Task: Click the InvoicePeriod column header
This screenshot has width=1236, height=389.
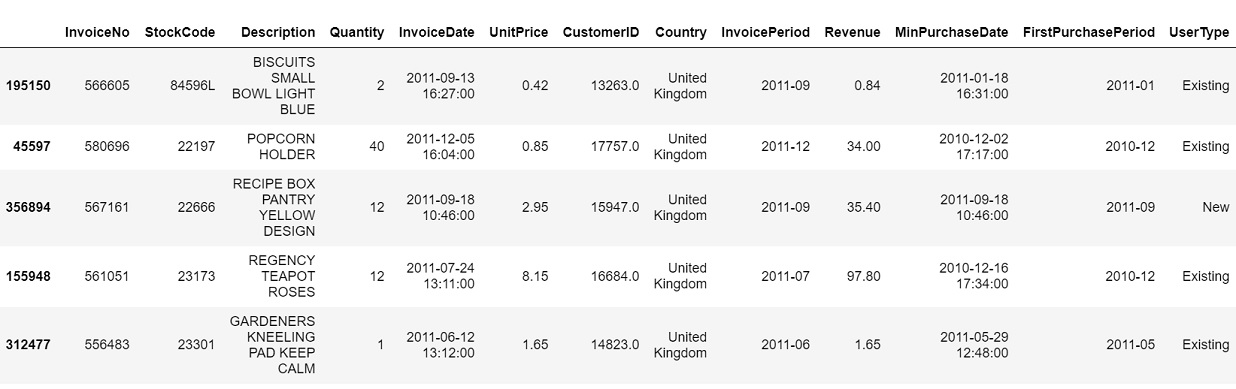Action: pos(766,32)
